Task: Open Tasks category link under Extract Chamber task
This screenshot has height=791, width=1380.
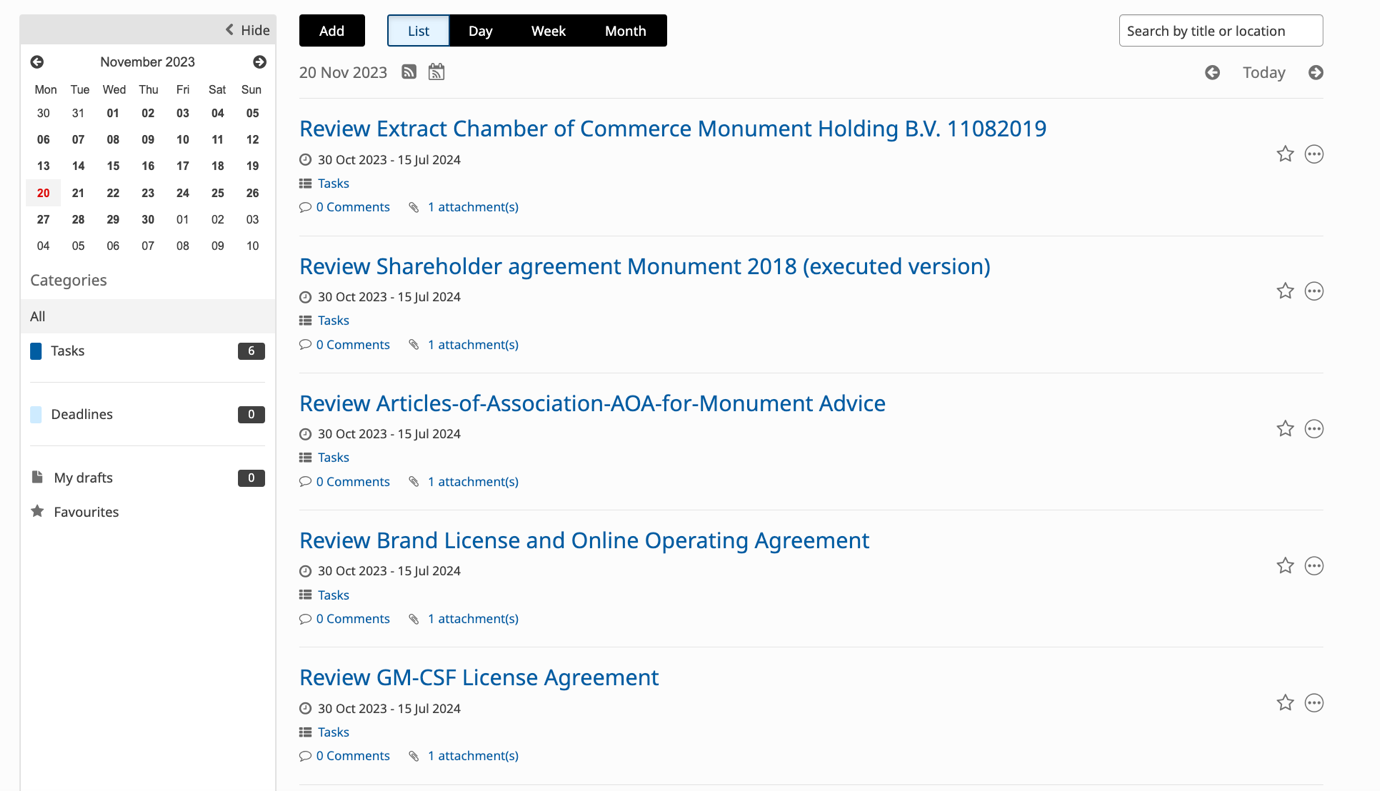Action: coord(333,183)
